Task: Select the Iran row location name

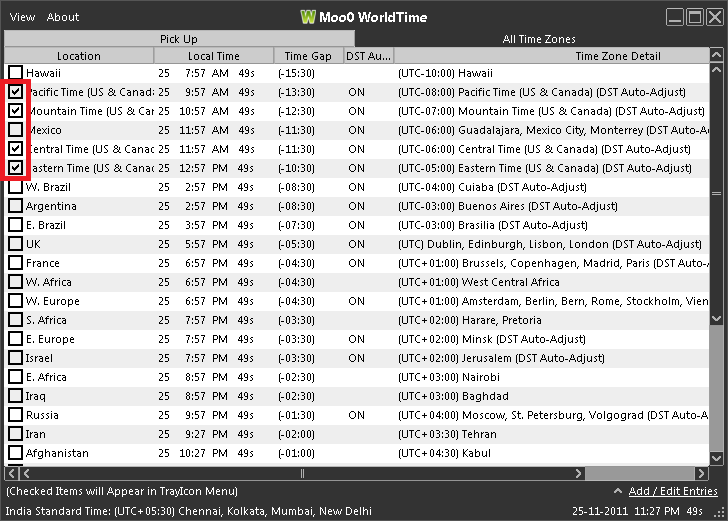Action: tap(35, 434)
